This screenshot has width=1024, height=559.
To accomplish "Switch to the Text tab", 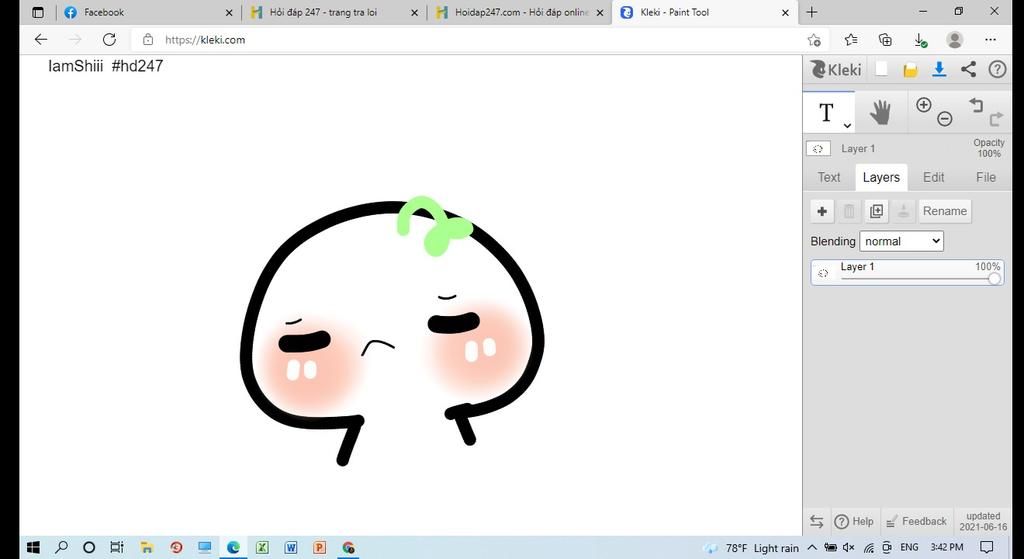I will (x=829, y=178).
